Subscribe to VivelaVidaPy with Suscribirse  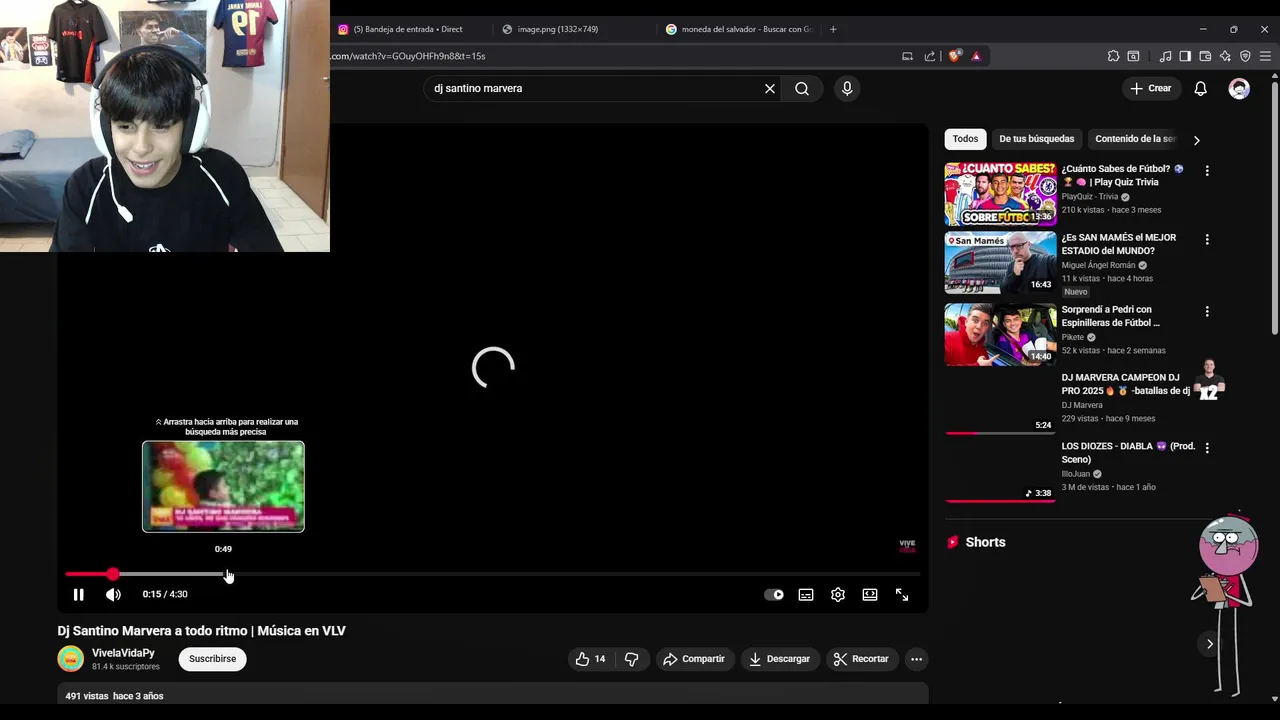tap(213, 659)
